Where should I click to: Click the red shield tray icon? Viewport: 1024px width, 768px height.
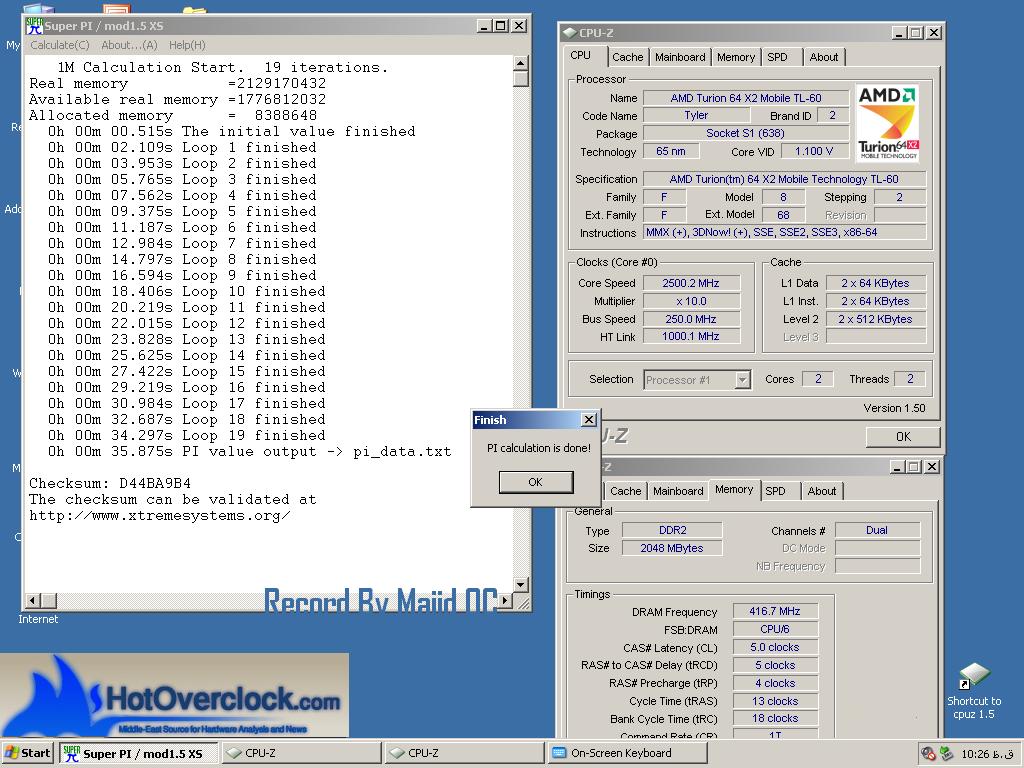pos(928,754)
